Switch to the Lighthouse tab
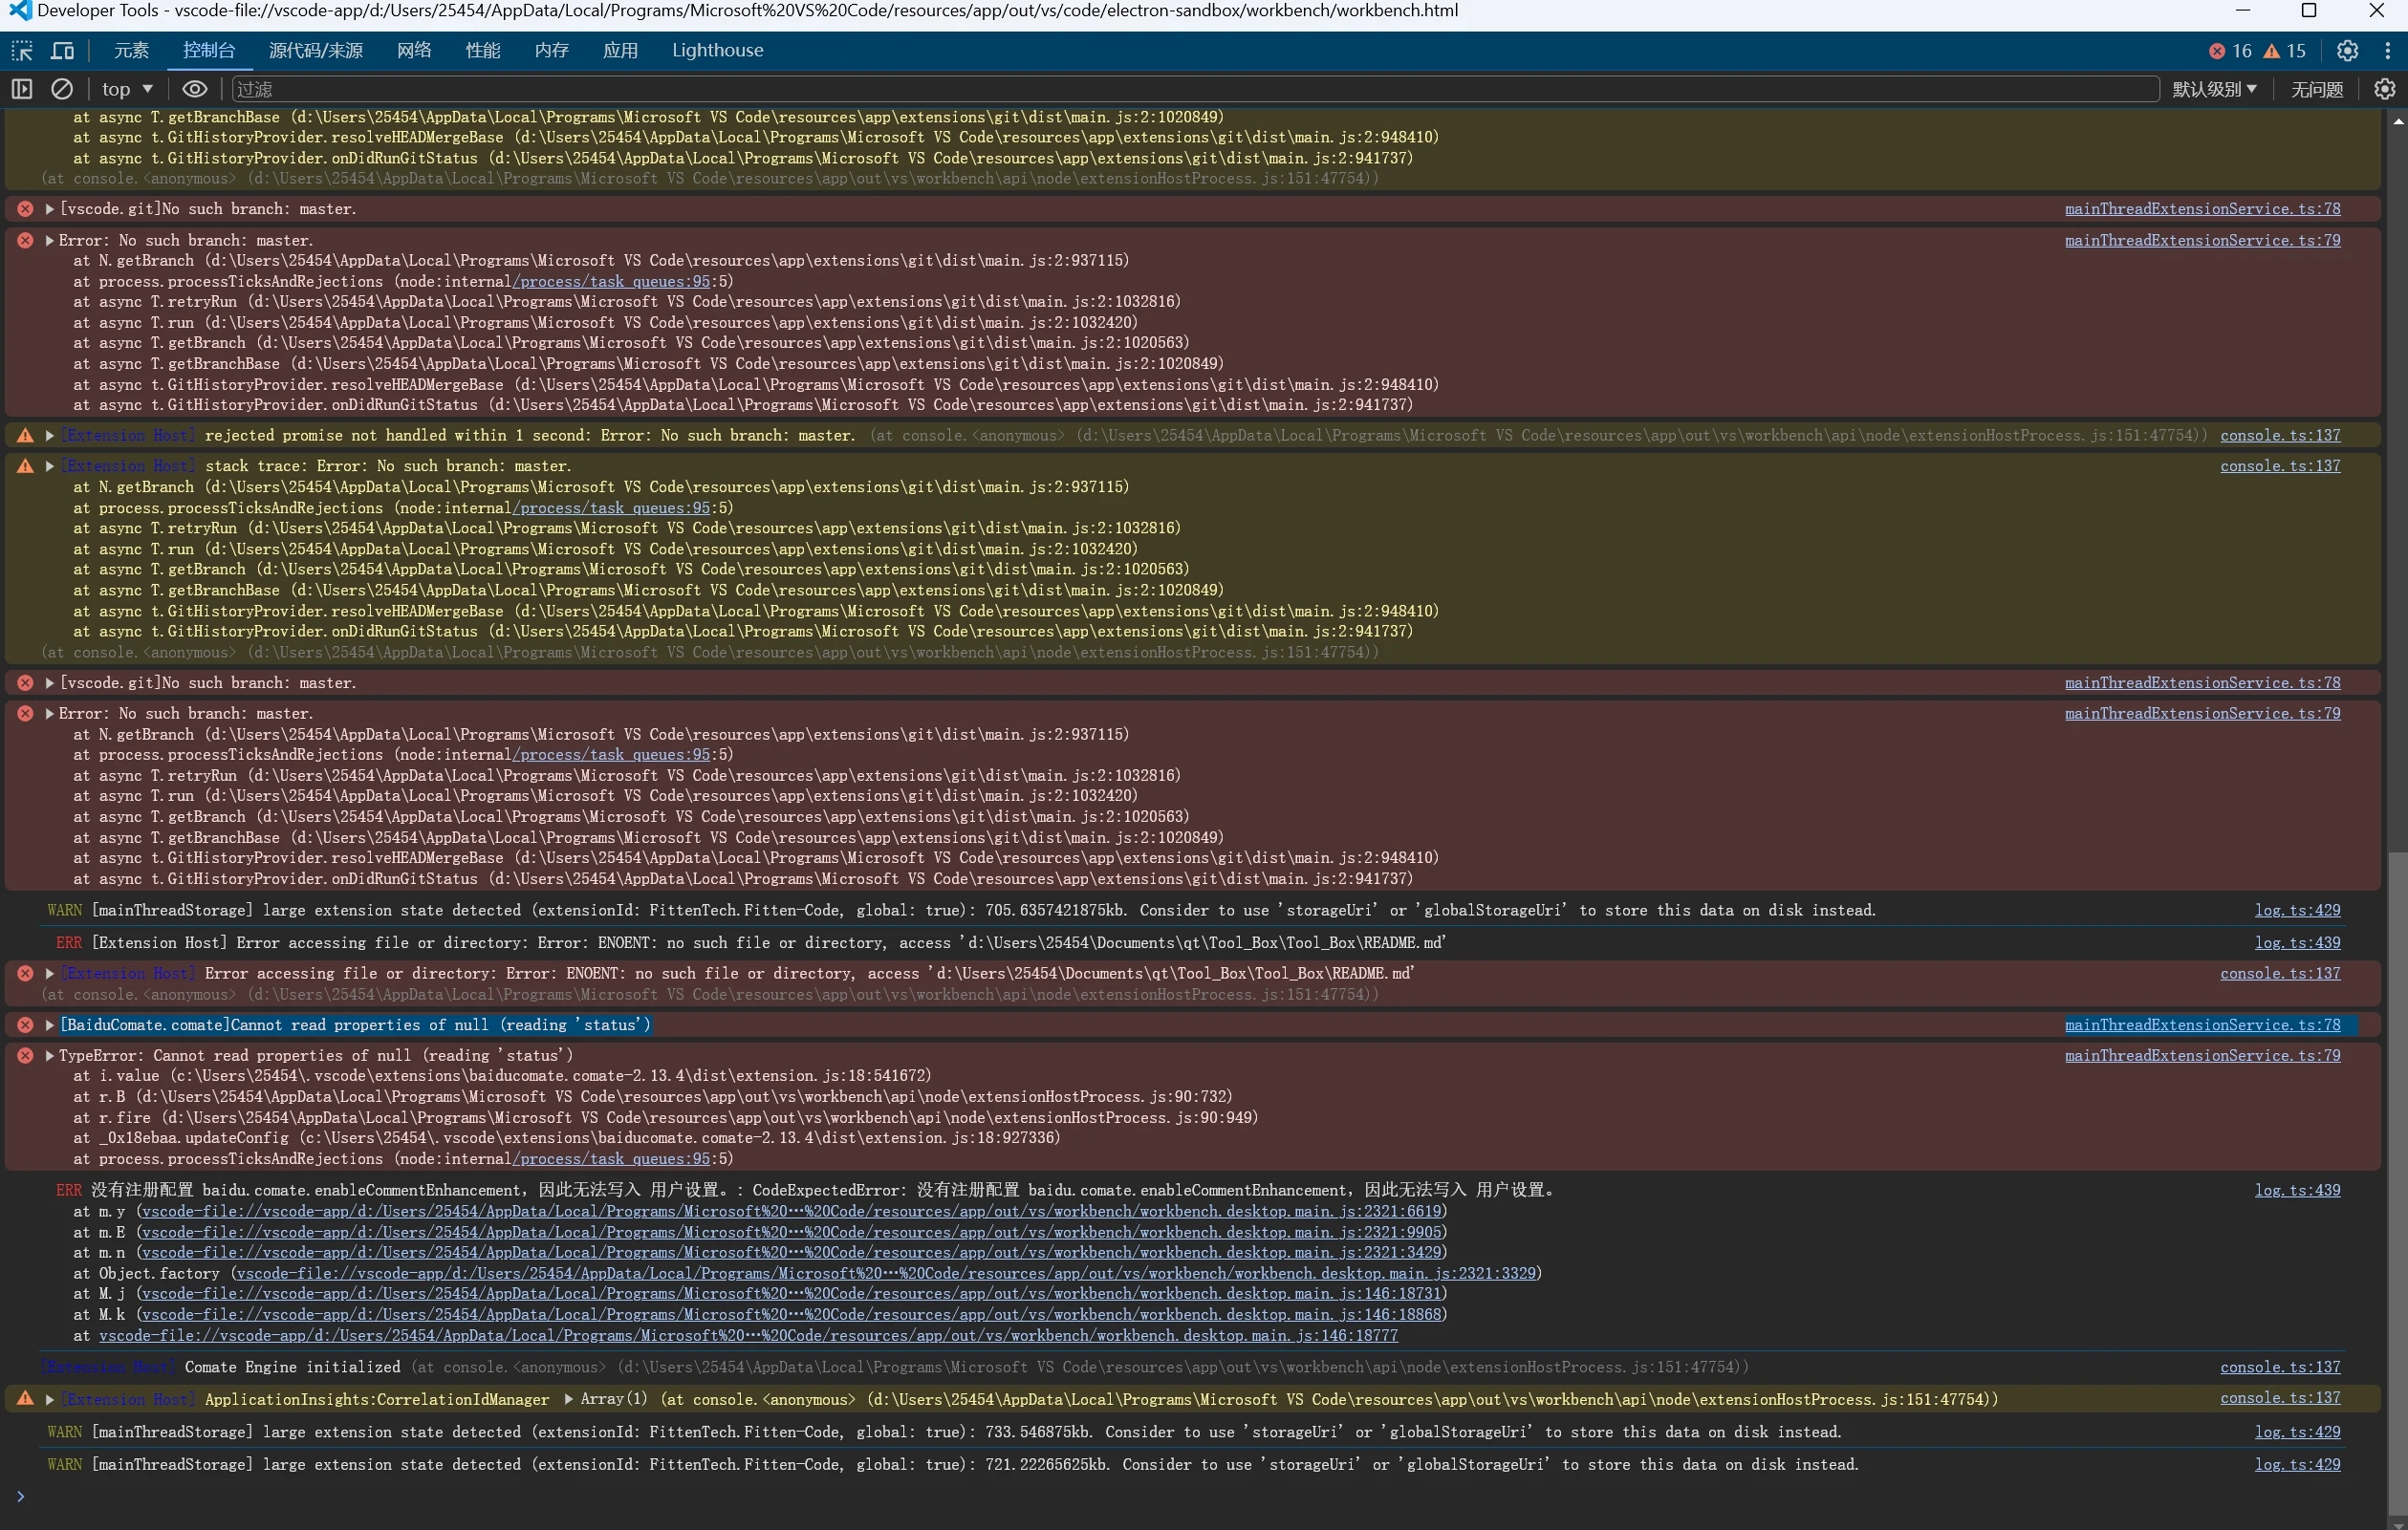This screenshot has width=2408, height=1530. tap(717, 50)
